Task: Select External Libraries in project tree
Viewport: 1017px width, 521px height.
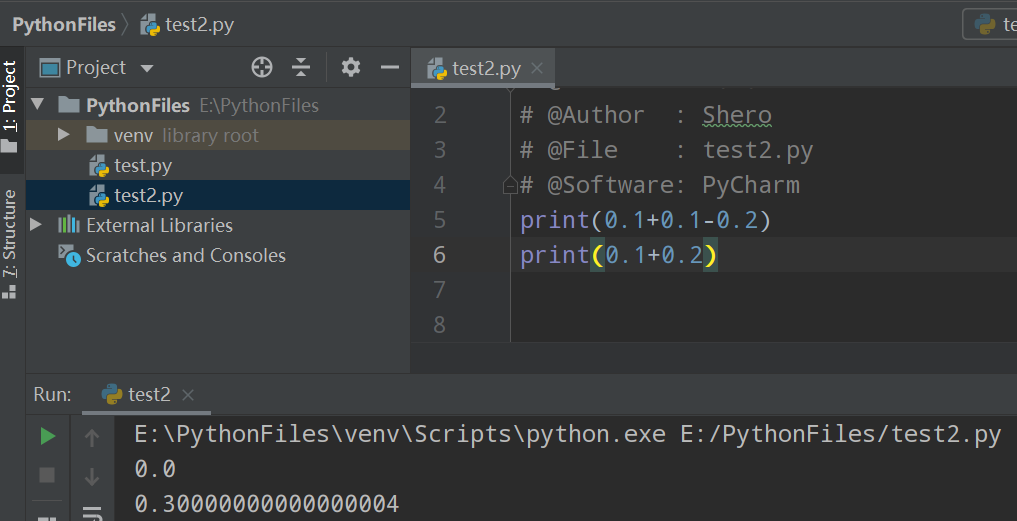Action: [159, 225]
